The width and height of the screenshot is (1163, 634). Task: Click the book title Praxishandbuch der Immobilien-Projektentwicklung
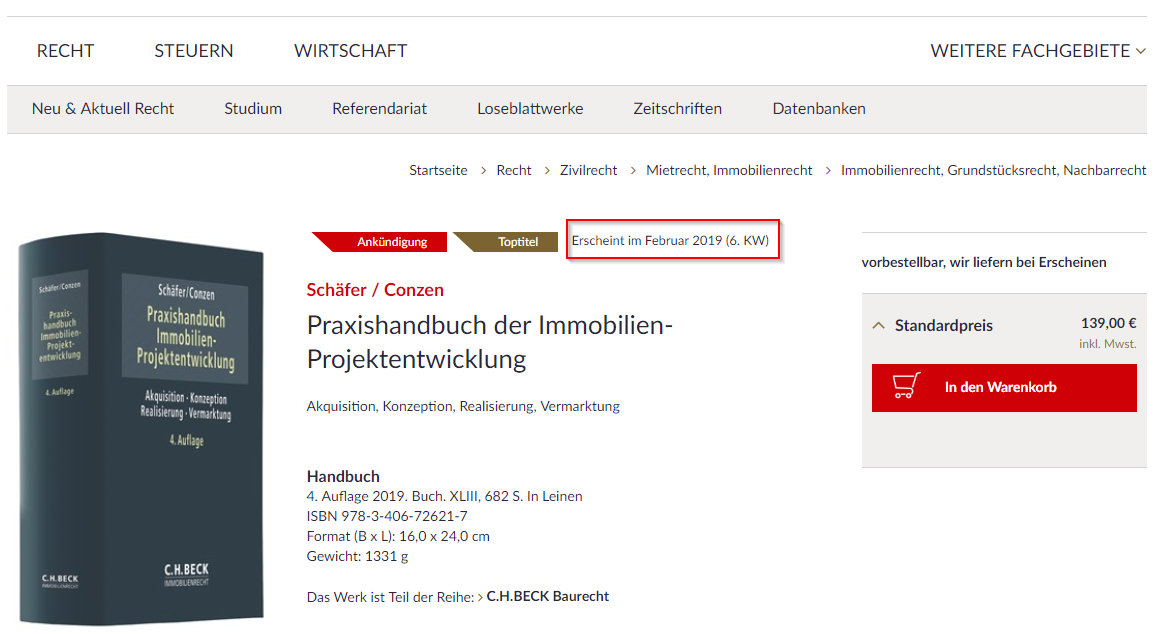pos(490,342)
